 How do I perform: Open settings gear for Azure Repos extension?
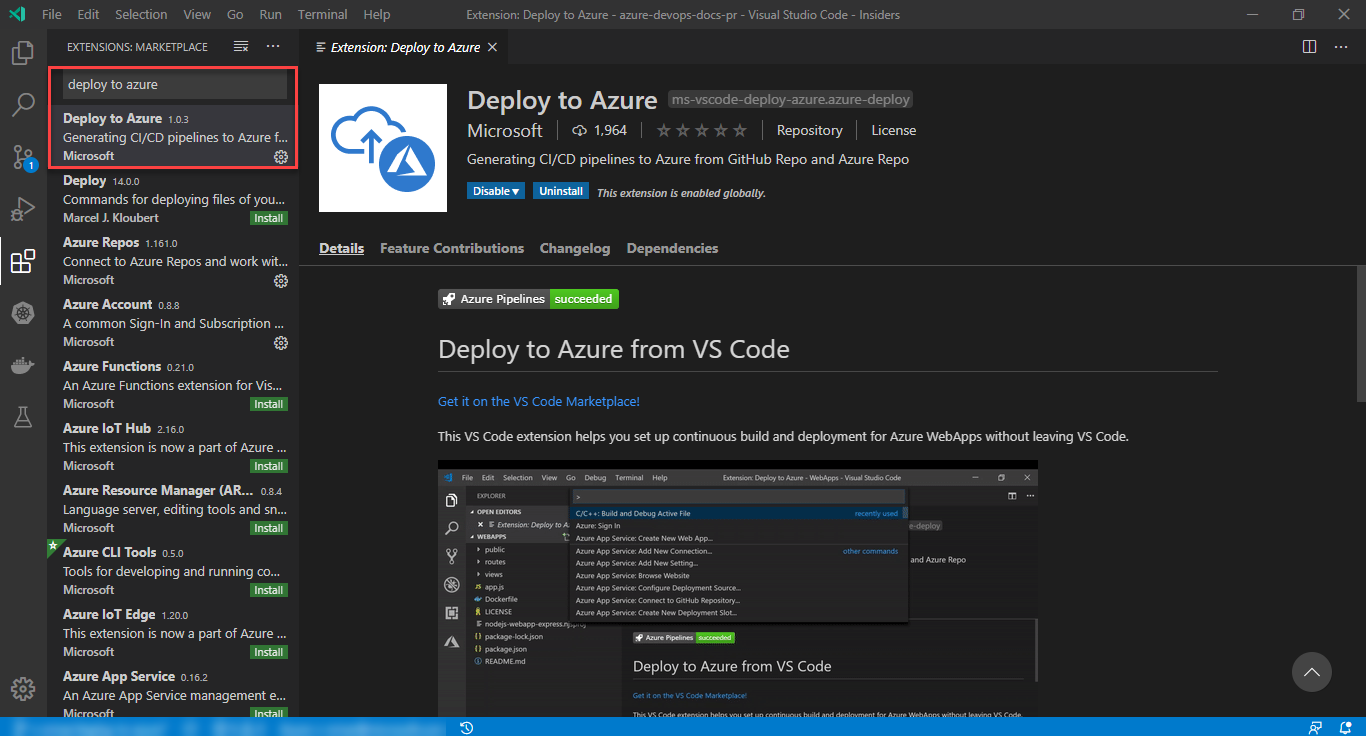click(281, 281)
